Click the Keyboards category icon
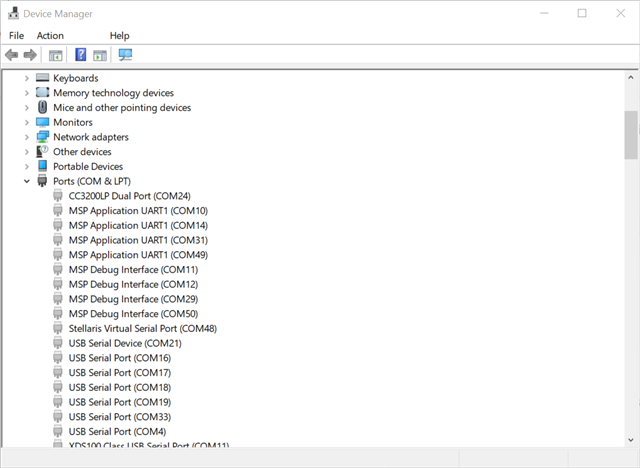The width and height of the screenshot is (640, 468). point(42,78)
